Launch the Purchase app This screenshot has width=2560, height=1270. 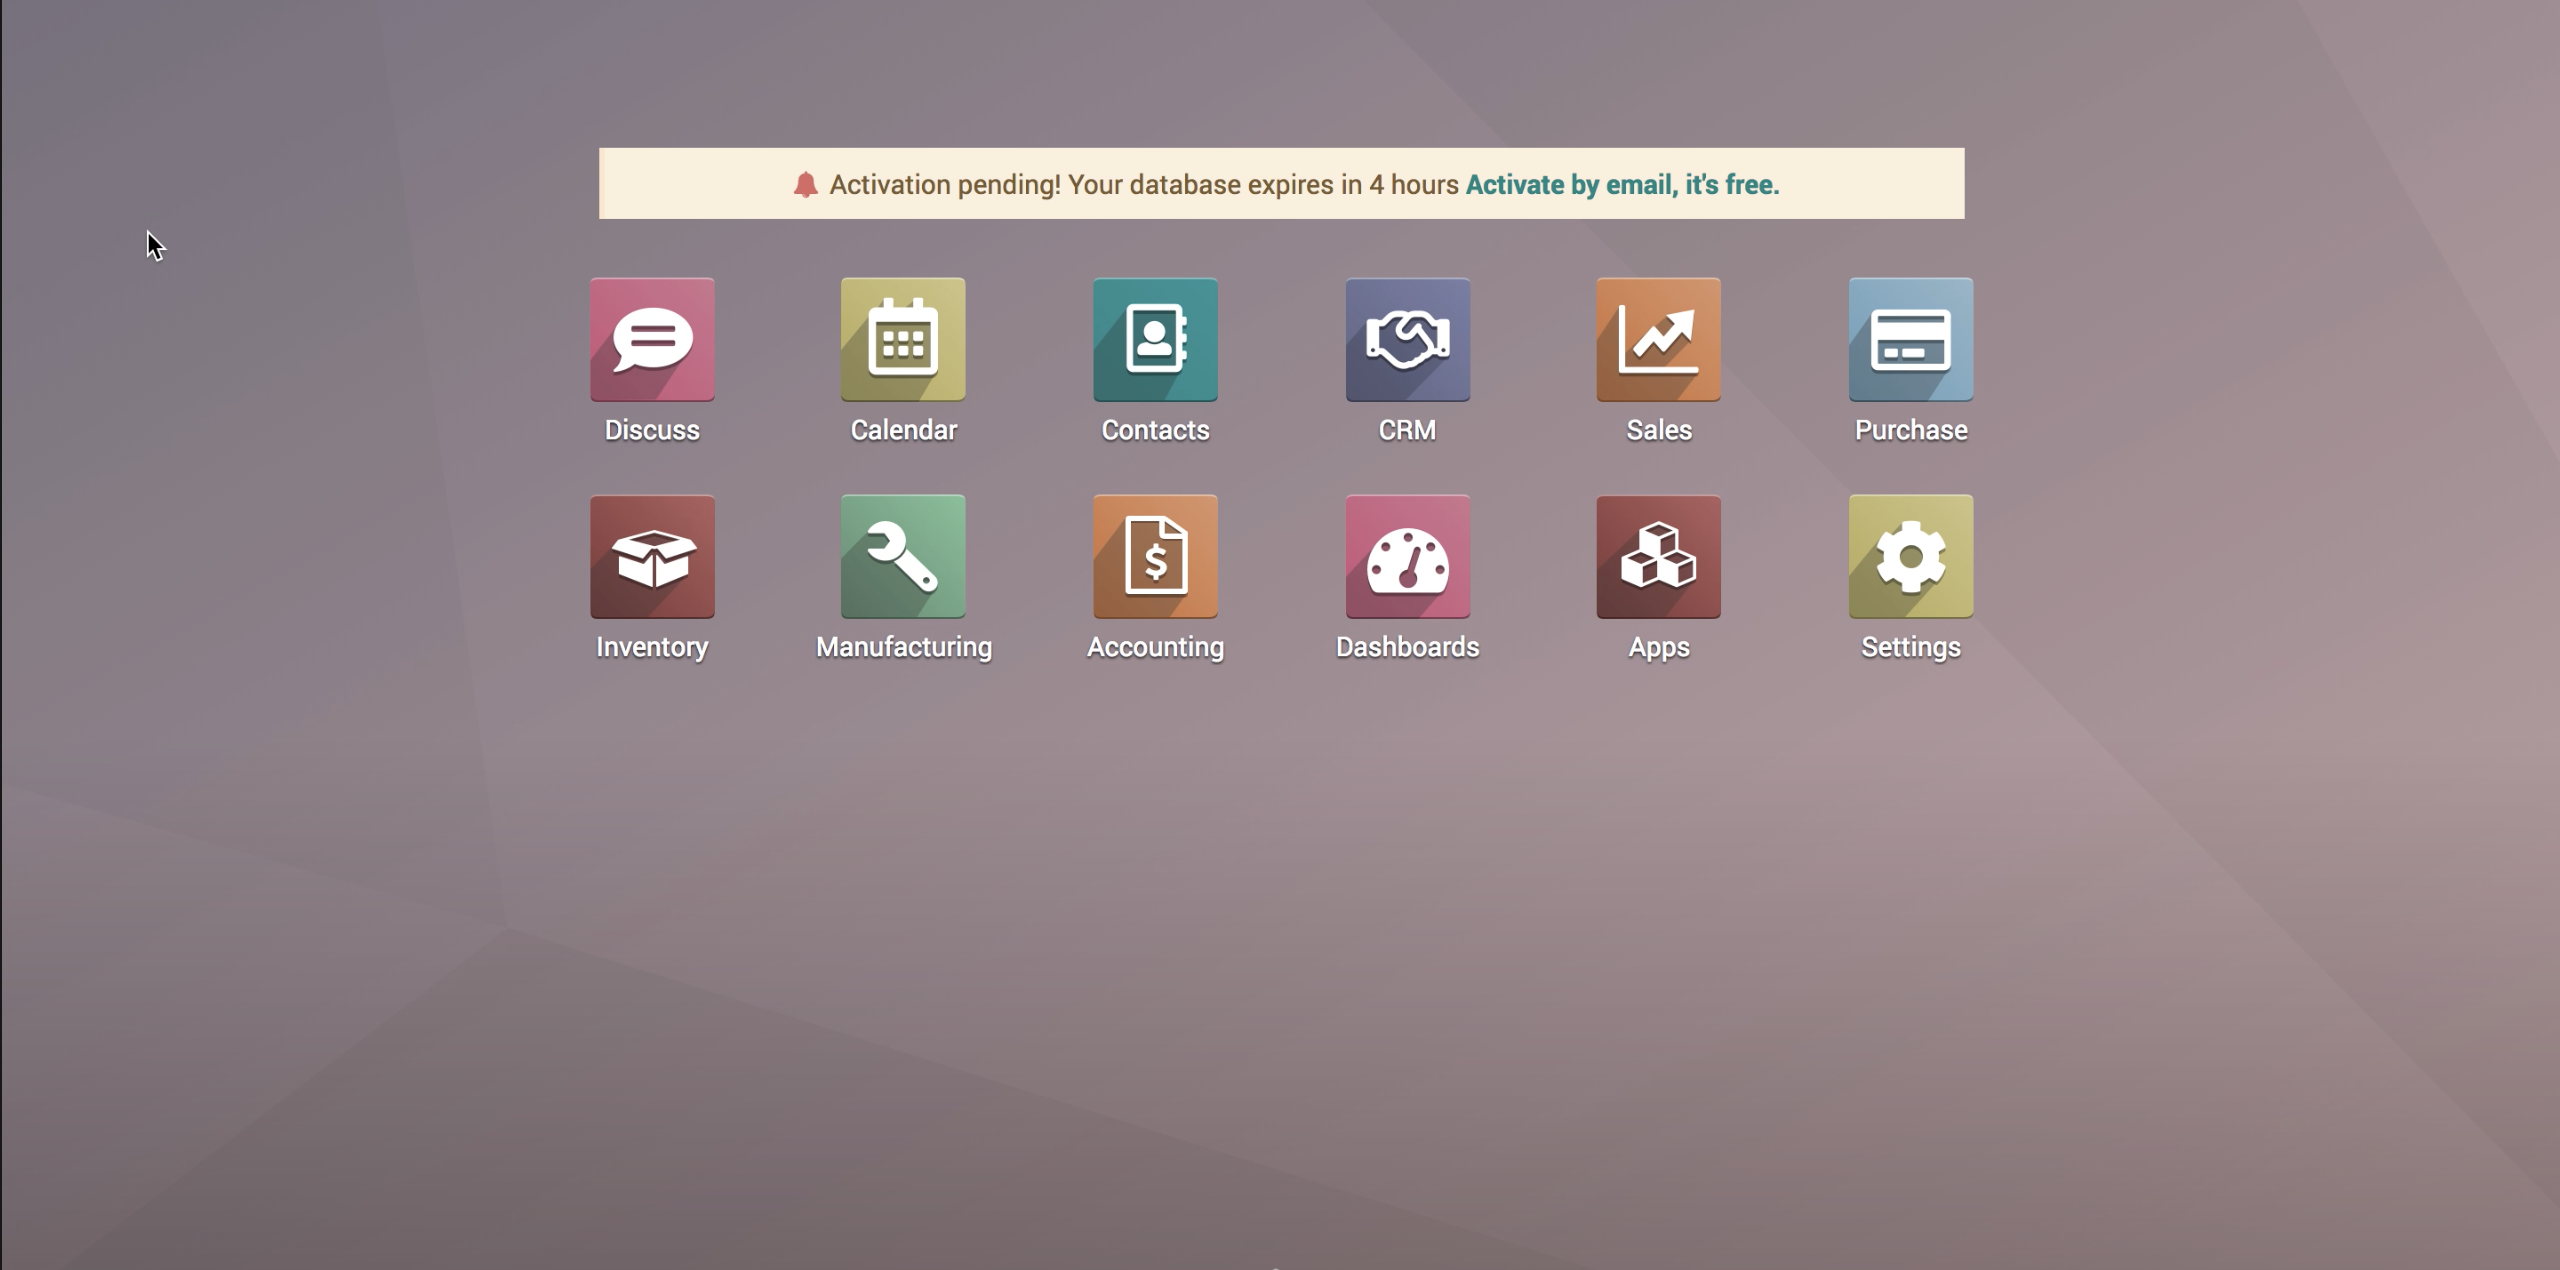pyautogui.click(x=1910, y=340)
